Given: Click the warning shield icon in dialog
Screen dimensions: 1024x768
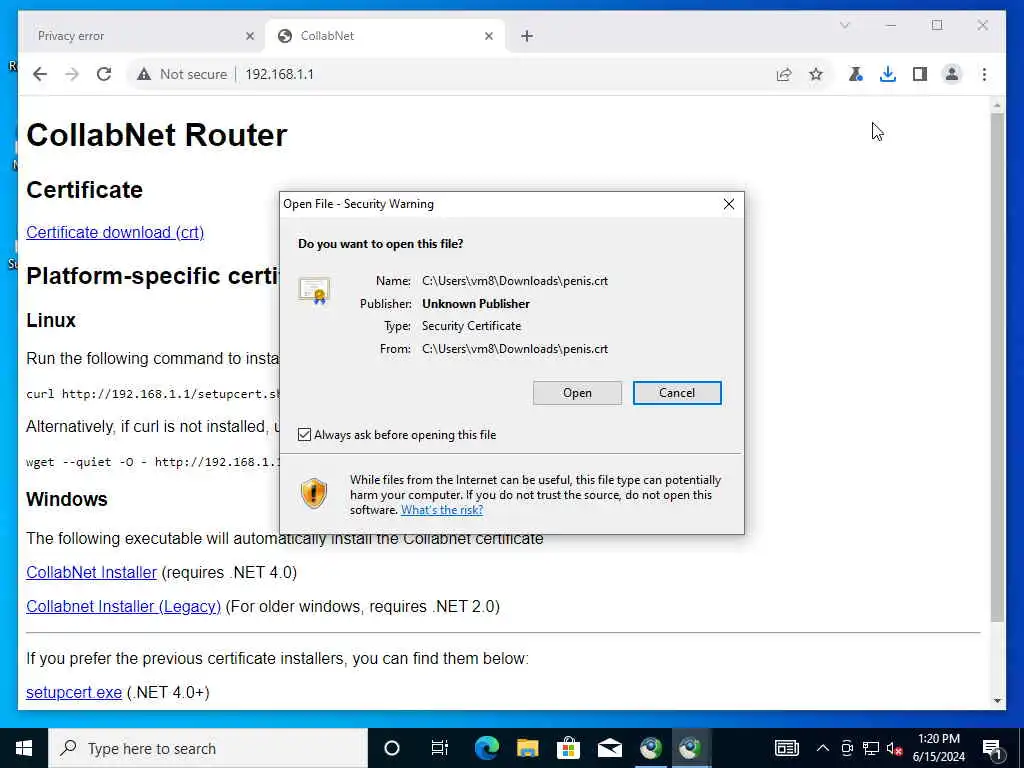Looking at the screenshot, I should click(x=313, y=494).
